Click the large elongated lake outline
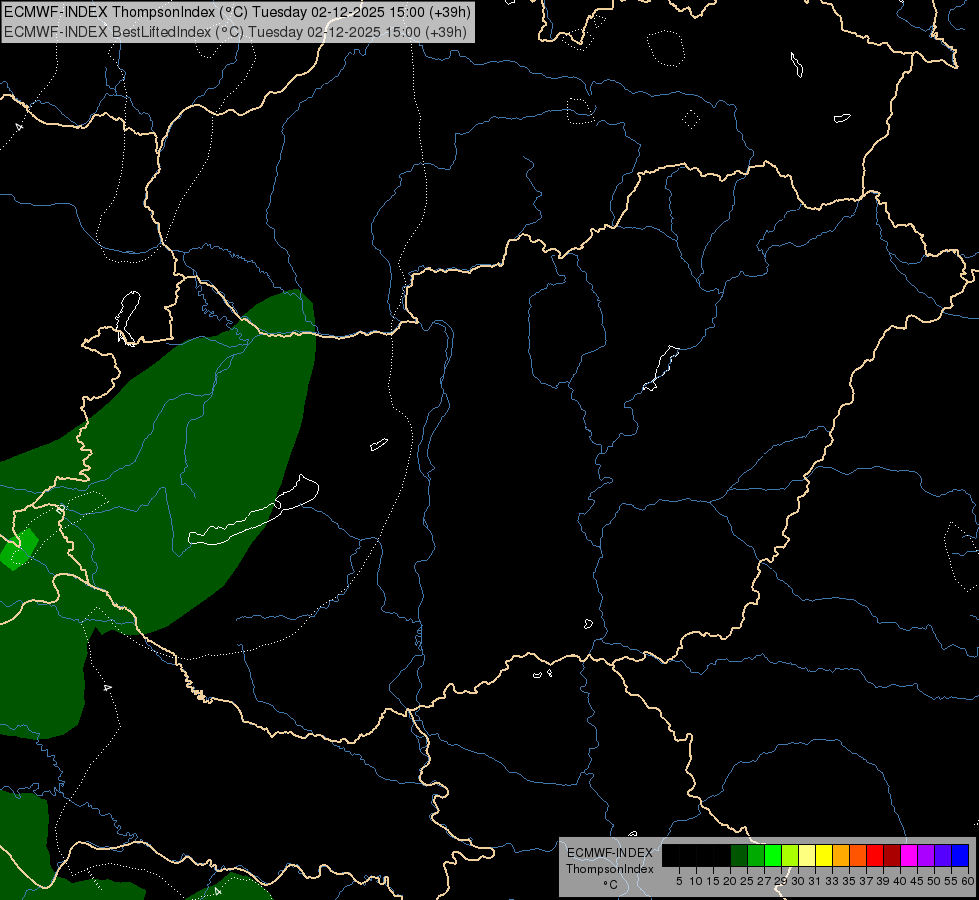This screenshot has height=900, width=979. [x=254, y=512]
